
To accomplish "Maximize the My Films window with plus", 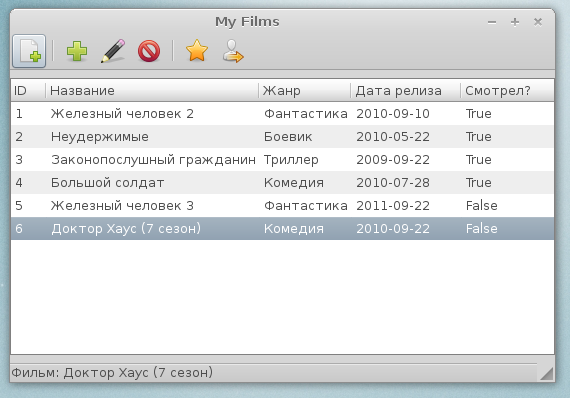I will pyautogui.click(x=515, y=22).
